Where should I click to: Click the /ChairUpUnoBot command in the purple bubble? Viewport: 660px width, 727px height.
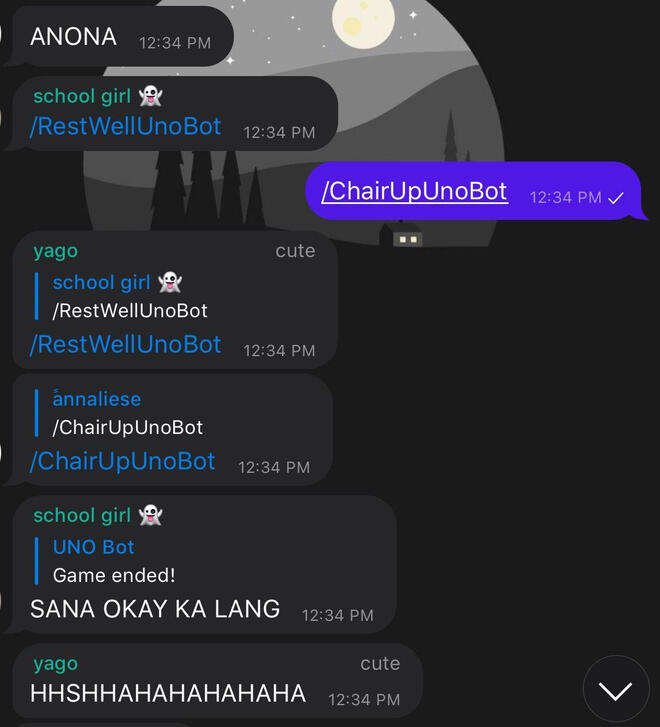414,191
